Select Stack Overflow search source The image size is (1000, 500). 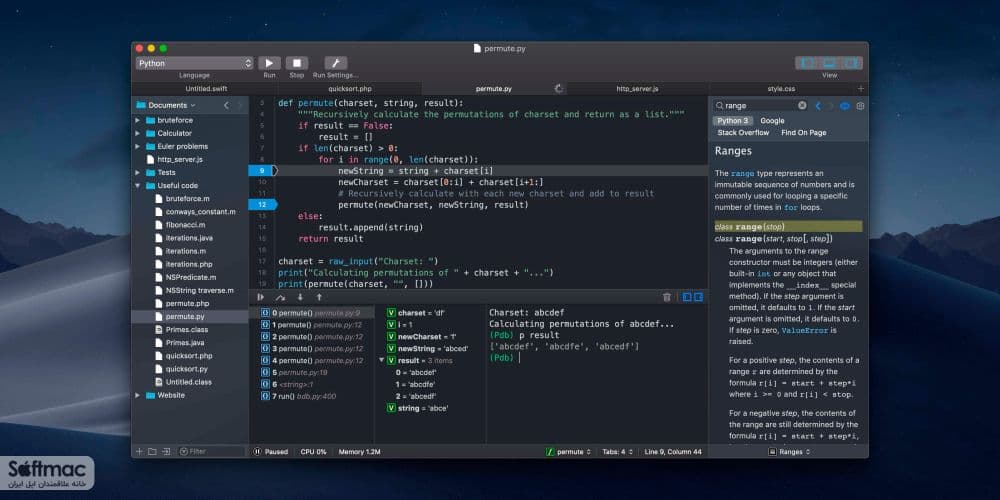pos(743,133)
